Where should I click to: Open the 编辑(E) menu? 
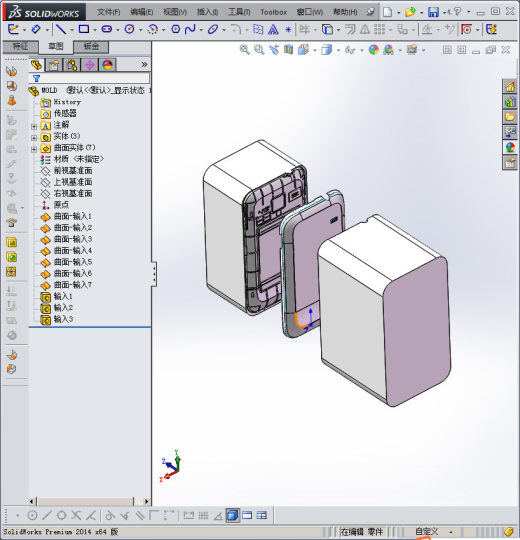tap(142, 12)
